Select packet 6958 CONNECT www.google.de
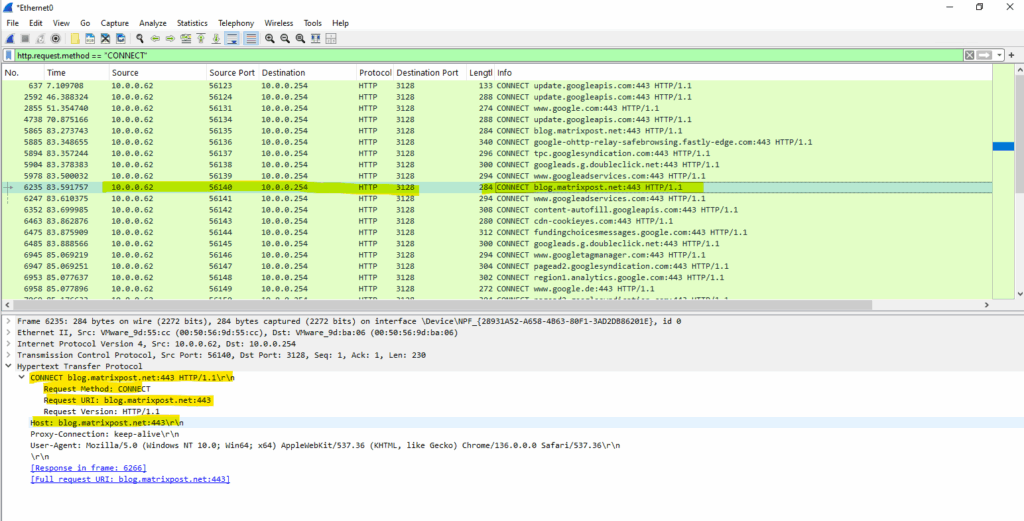The width and height of the screenshot is (1024, 521). coord(496,289)
